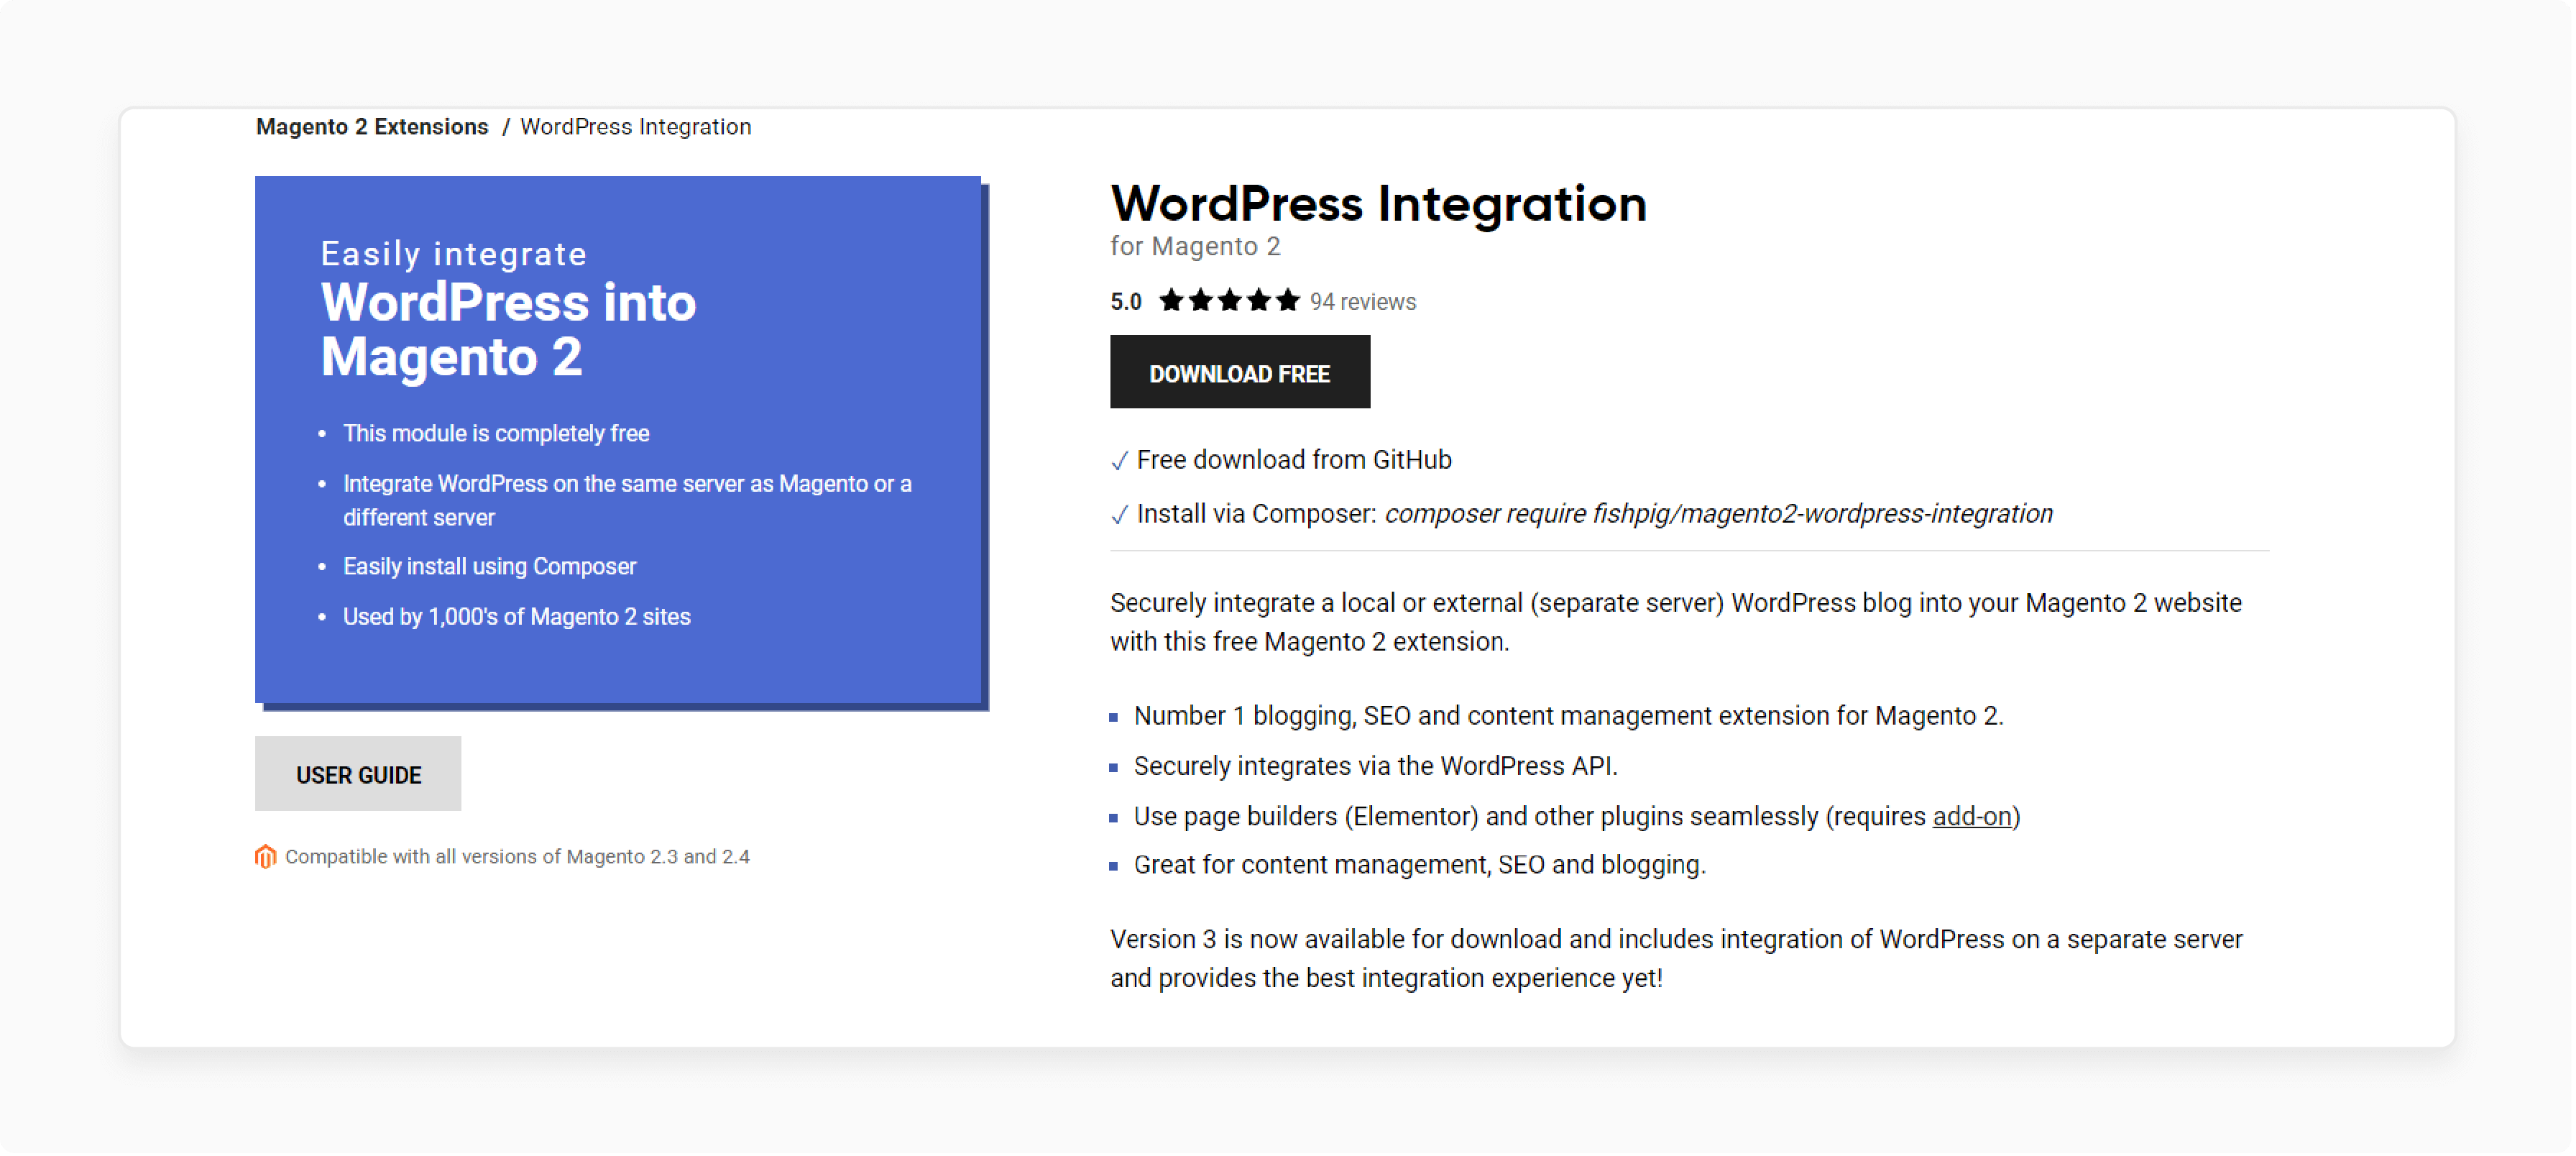Open the 94 reviews link
The image size is (2576, 1156).
[1363, 302]
